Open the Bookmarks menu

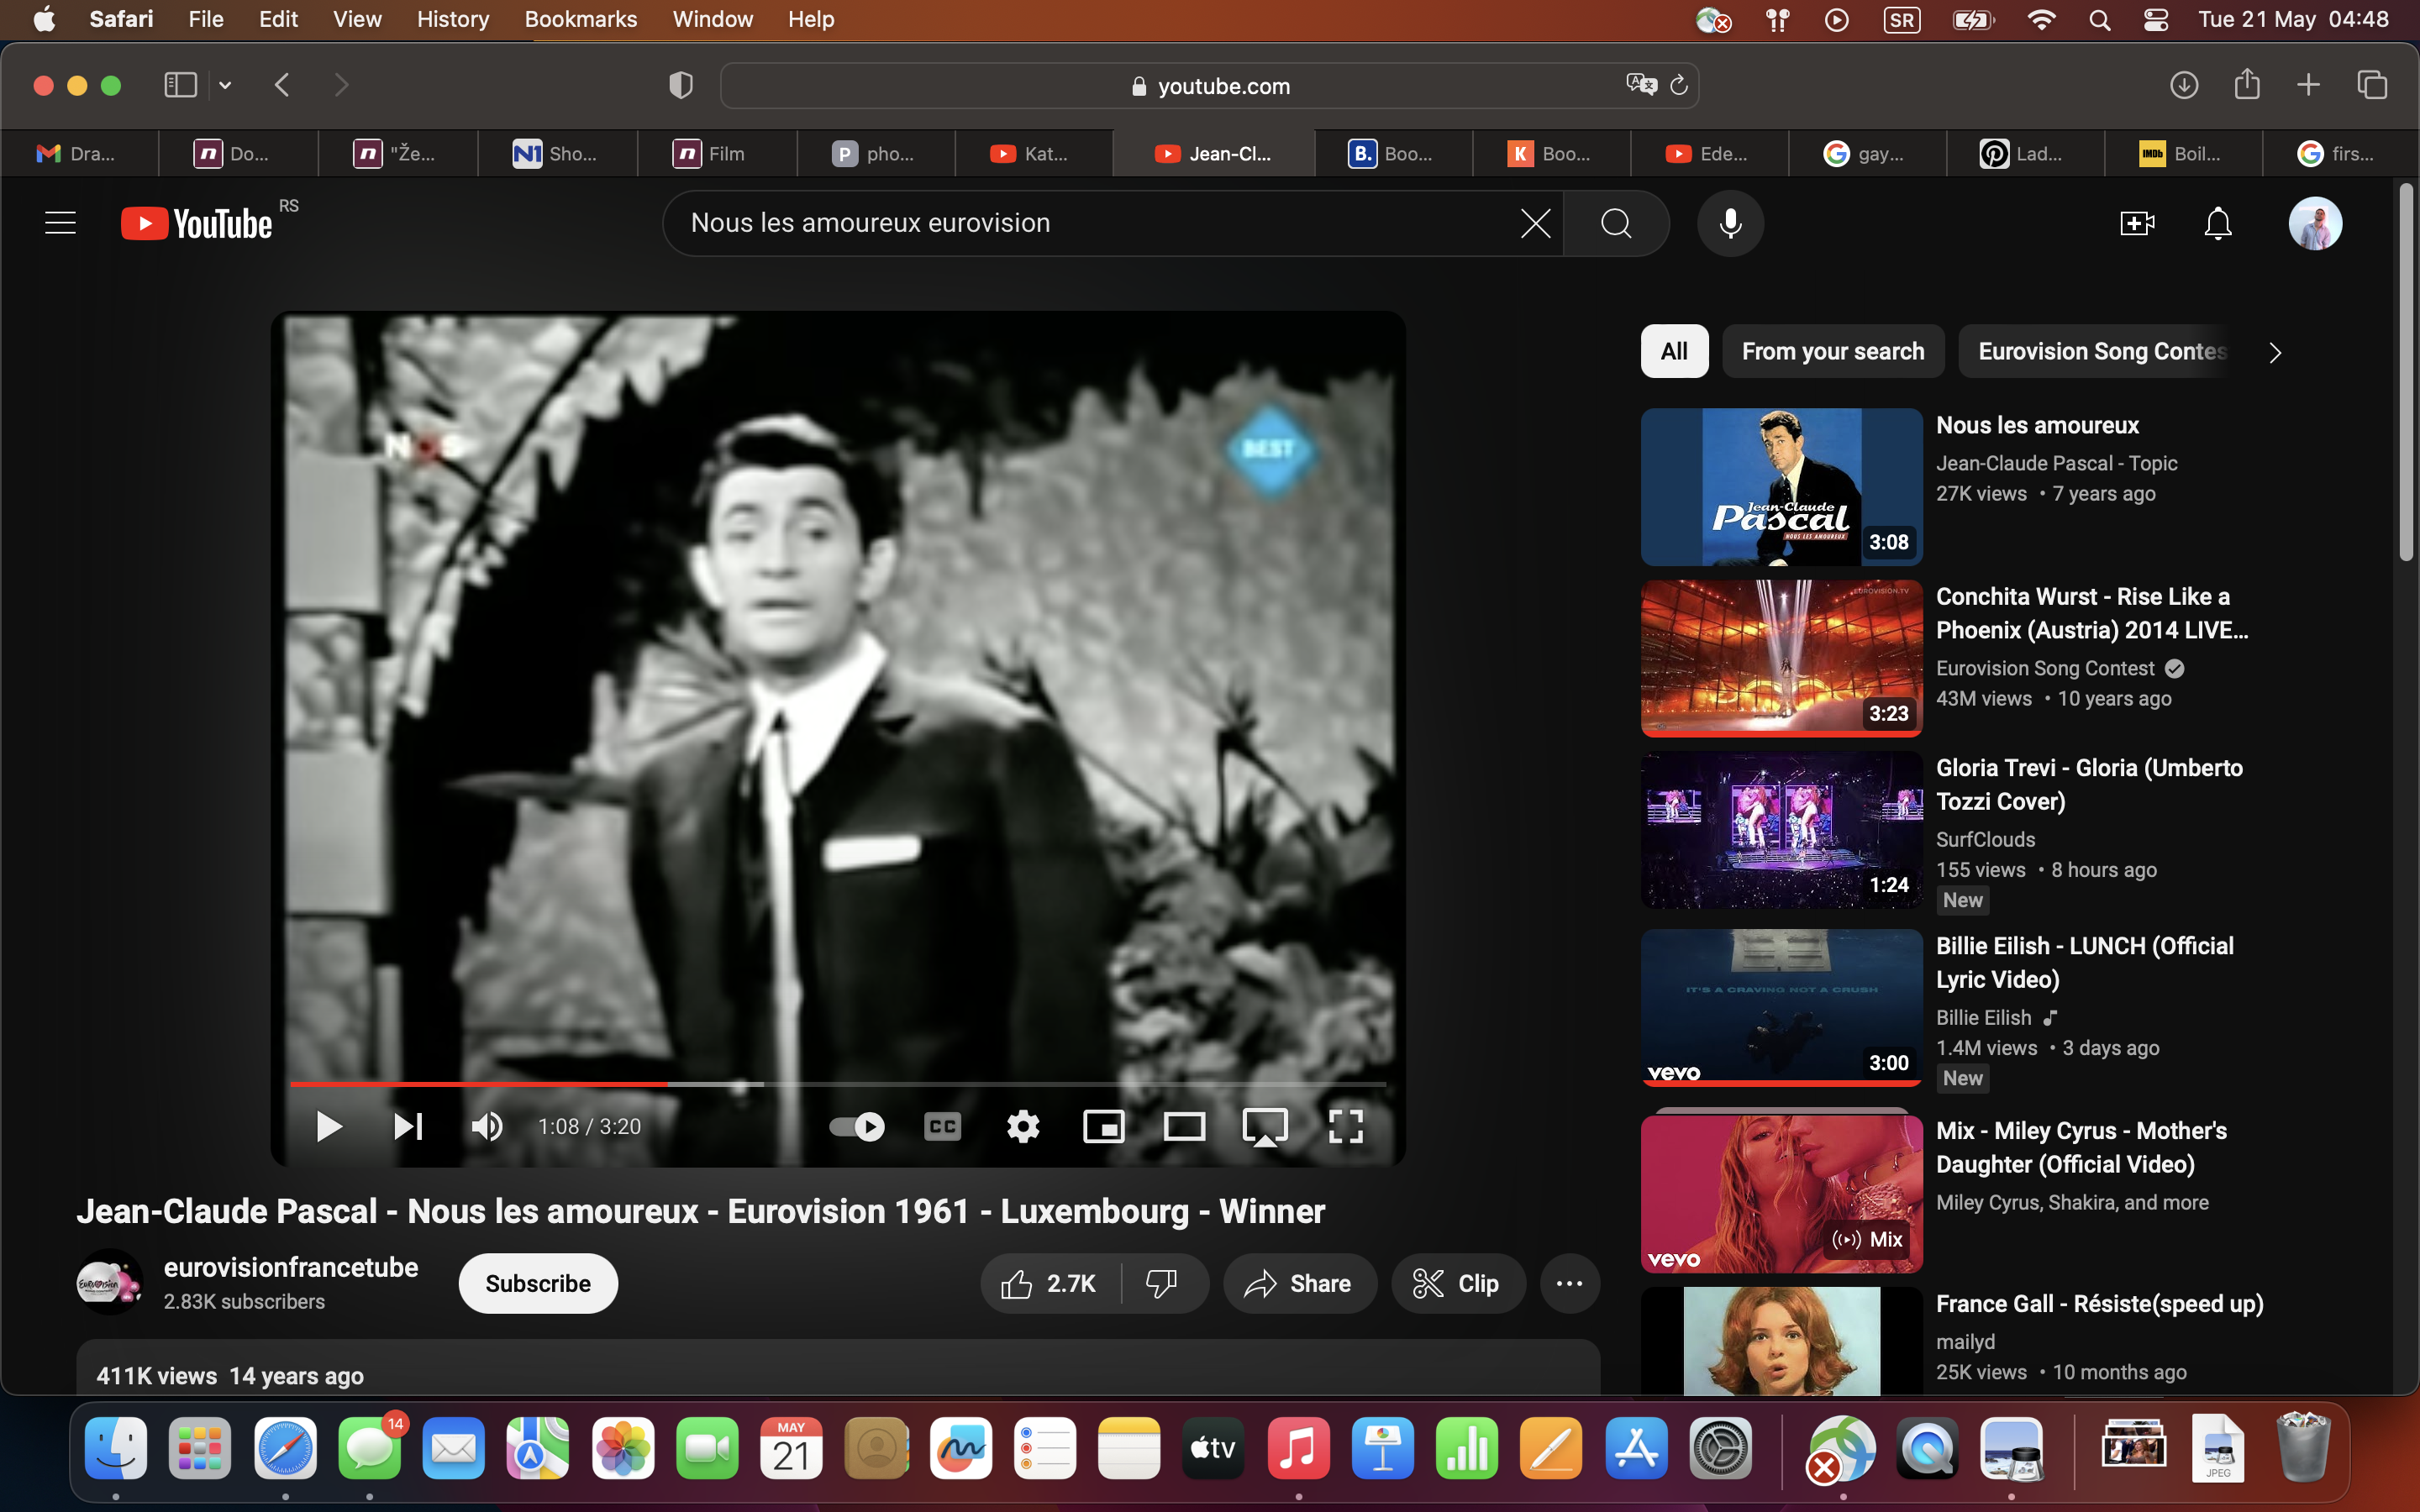coord(580,19)
